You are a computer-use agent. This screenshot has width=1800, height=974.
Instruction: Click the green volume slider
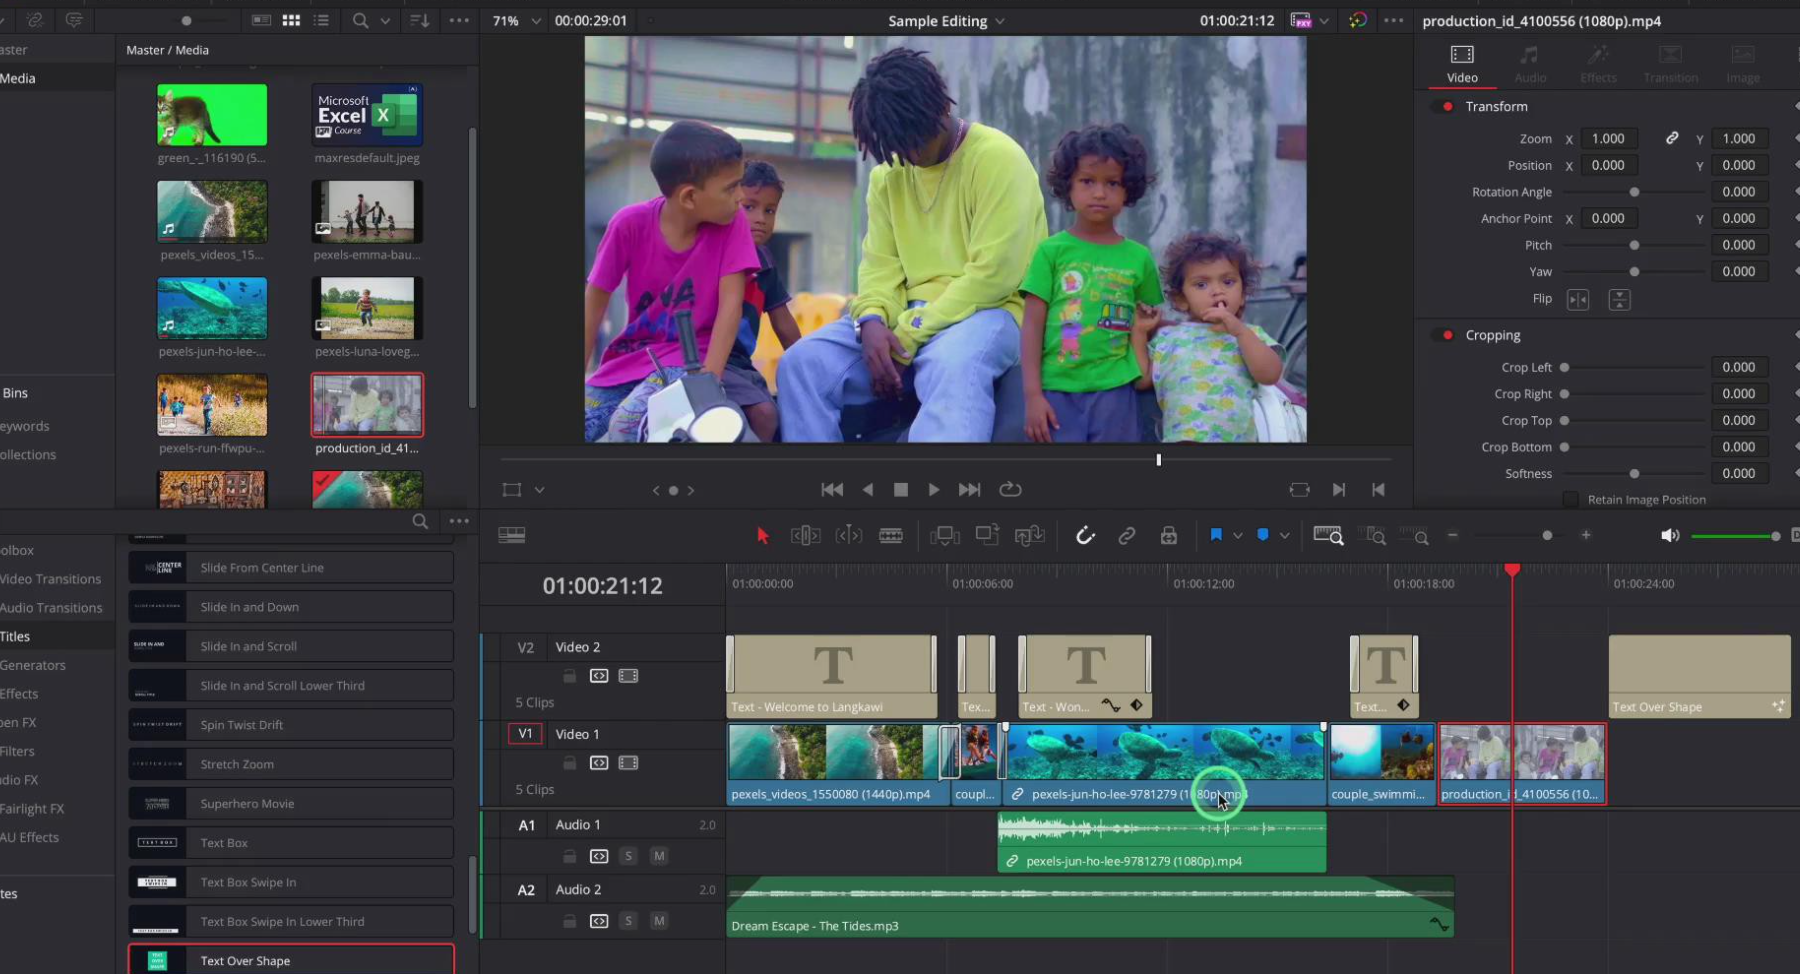[1731, 536]
